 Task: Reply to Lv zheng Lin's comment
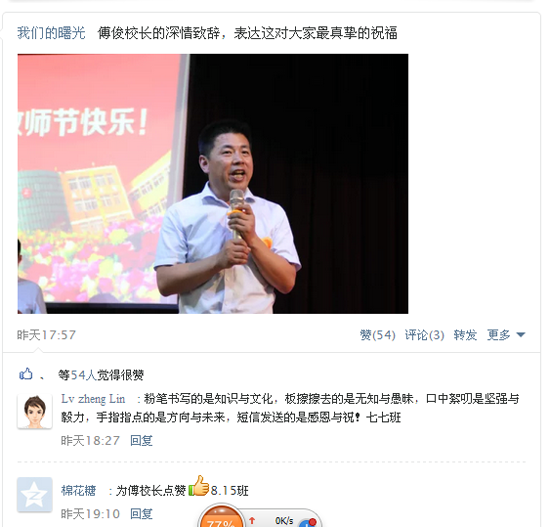(141, 440)
